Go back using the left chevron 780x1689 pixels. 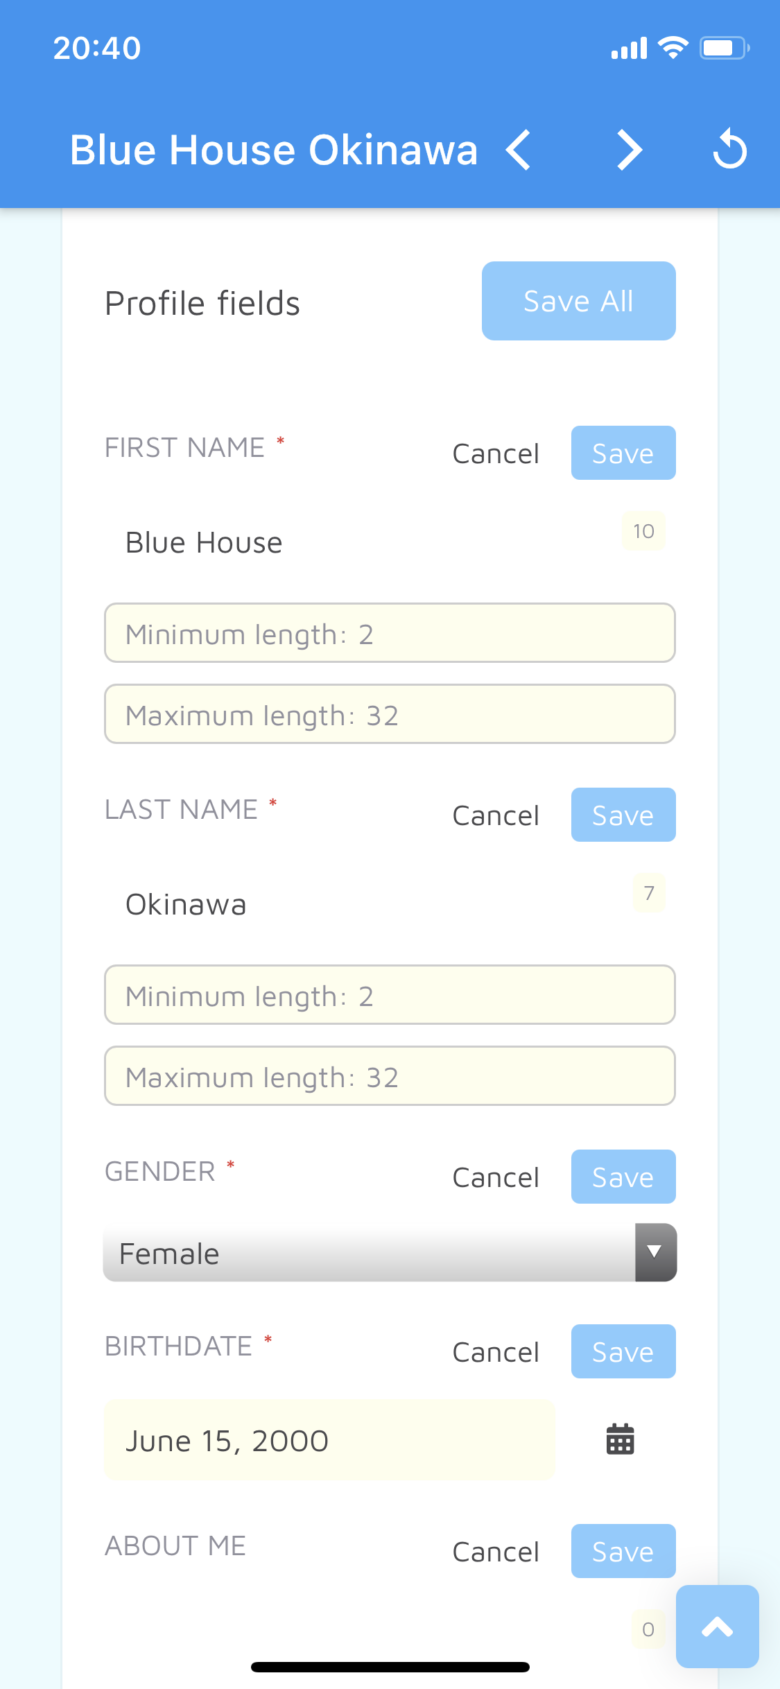[x=518, y=151]
